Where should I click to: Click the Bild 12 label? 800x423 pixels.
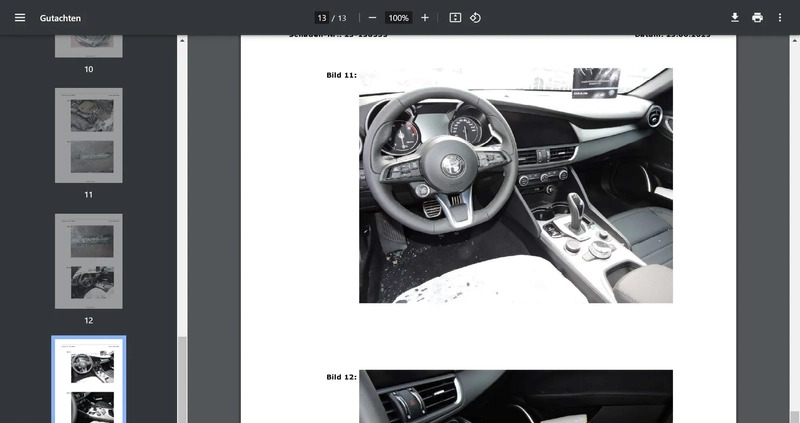[341, 377]
